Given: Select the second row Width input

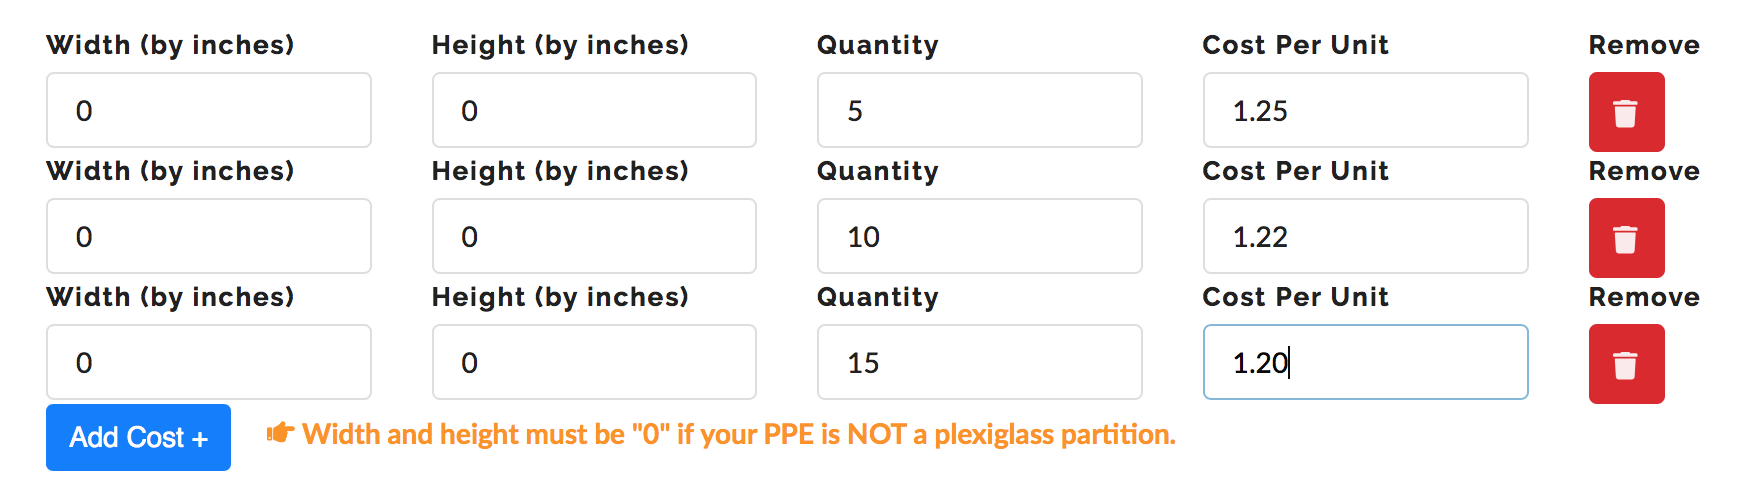Looking at the screenshot, I should 209,236.
